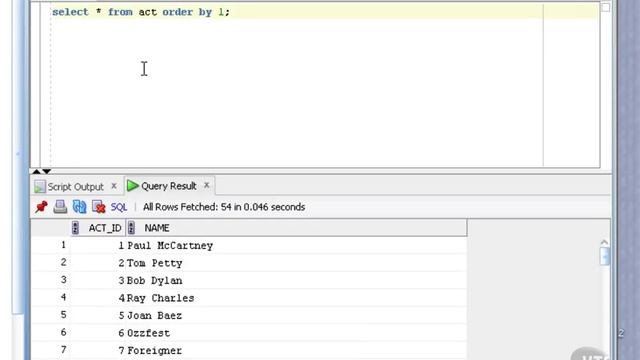The image size is (640, 360).
Task: Click the ACT_ID value 3 cell
Action: pyautogui.click(x=98, y=281)
